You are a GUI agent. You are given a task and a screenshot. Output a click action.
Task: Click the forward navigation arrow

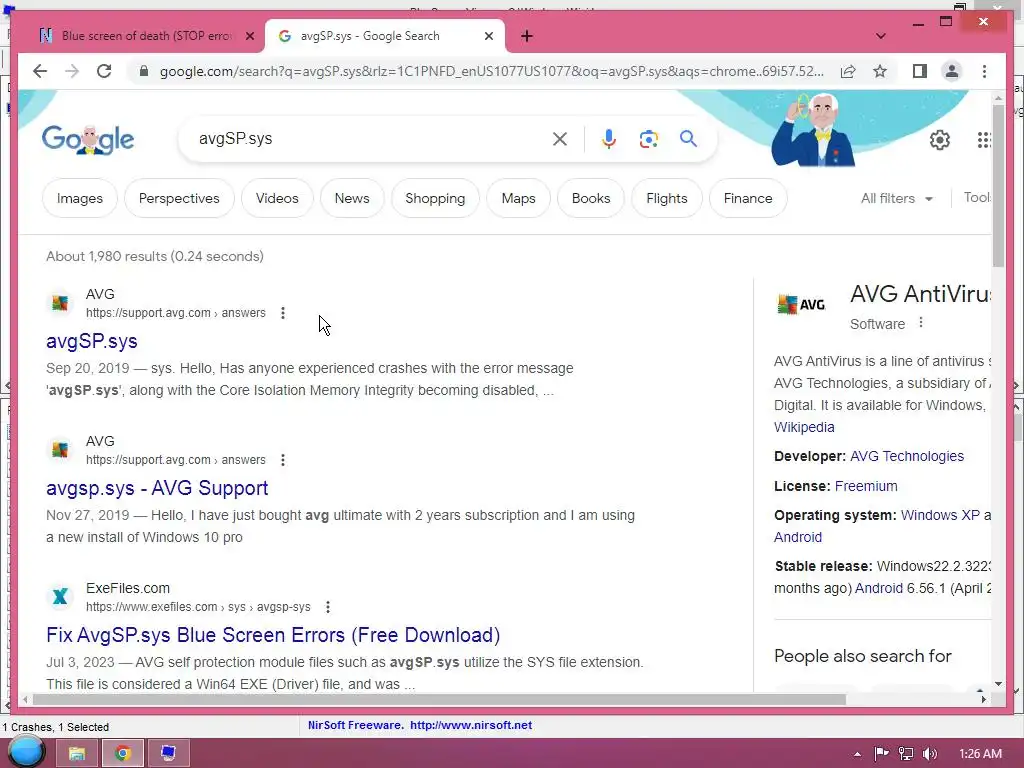point(72,71)
